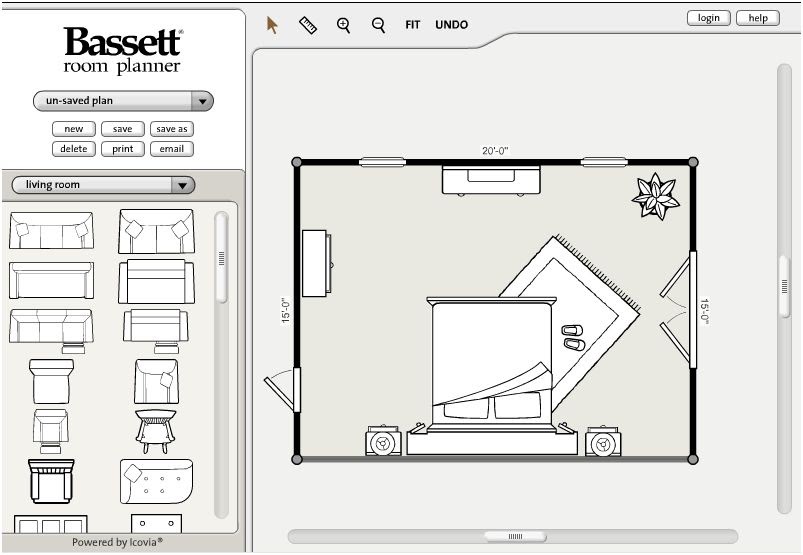Click the save as button
This screenshot has height=555, width=803.
[x=172, y=129]
